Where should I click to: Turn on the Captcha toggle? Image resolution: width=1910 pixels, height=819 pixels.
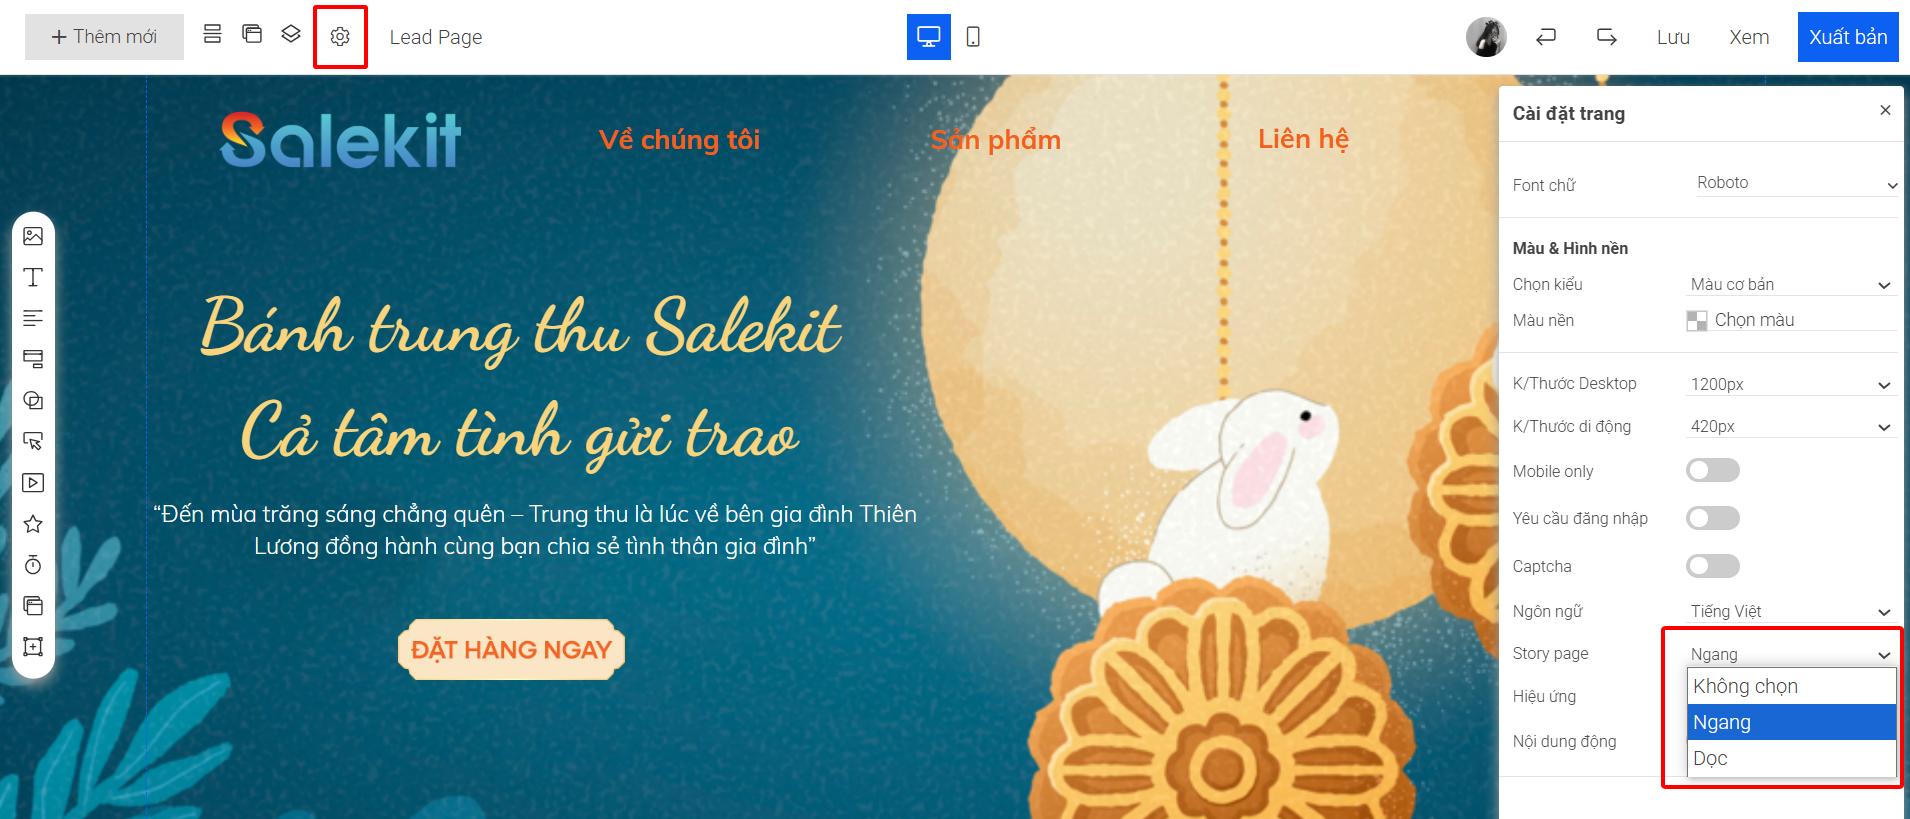tap(1713, 566)
